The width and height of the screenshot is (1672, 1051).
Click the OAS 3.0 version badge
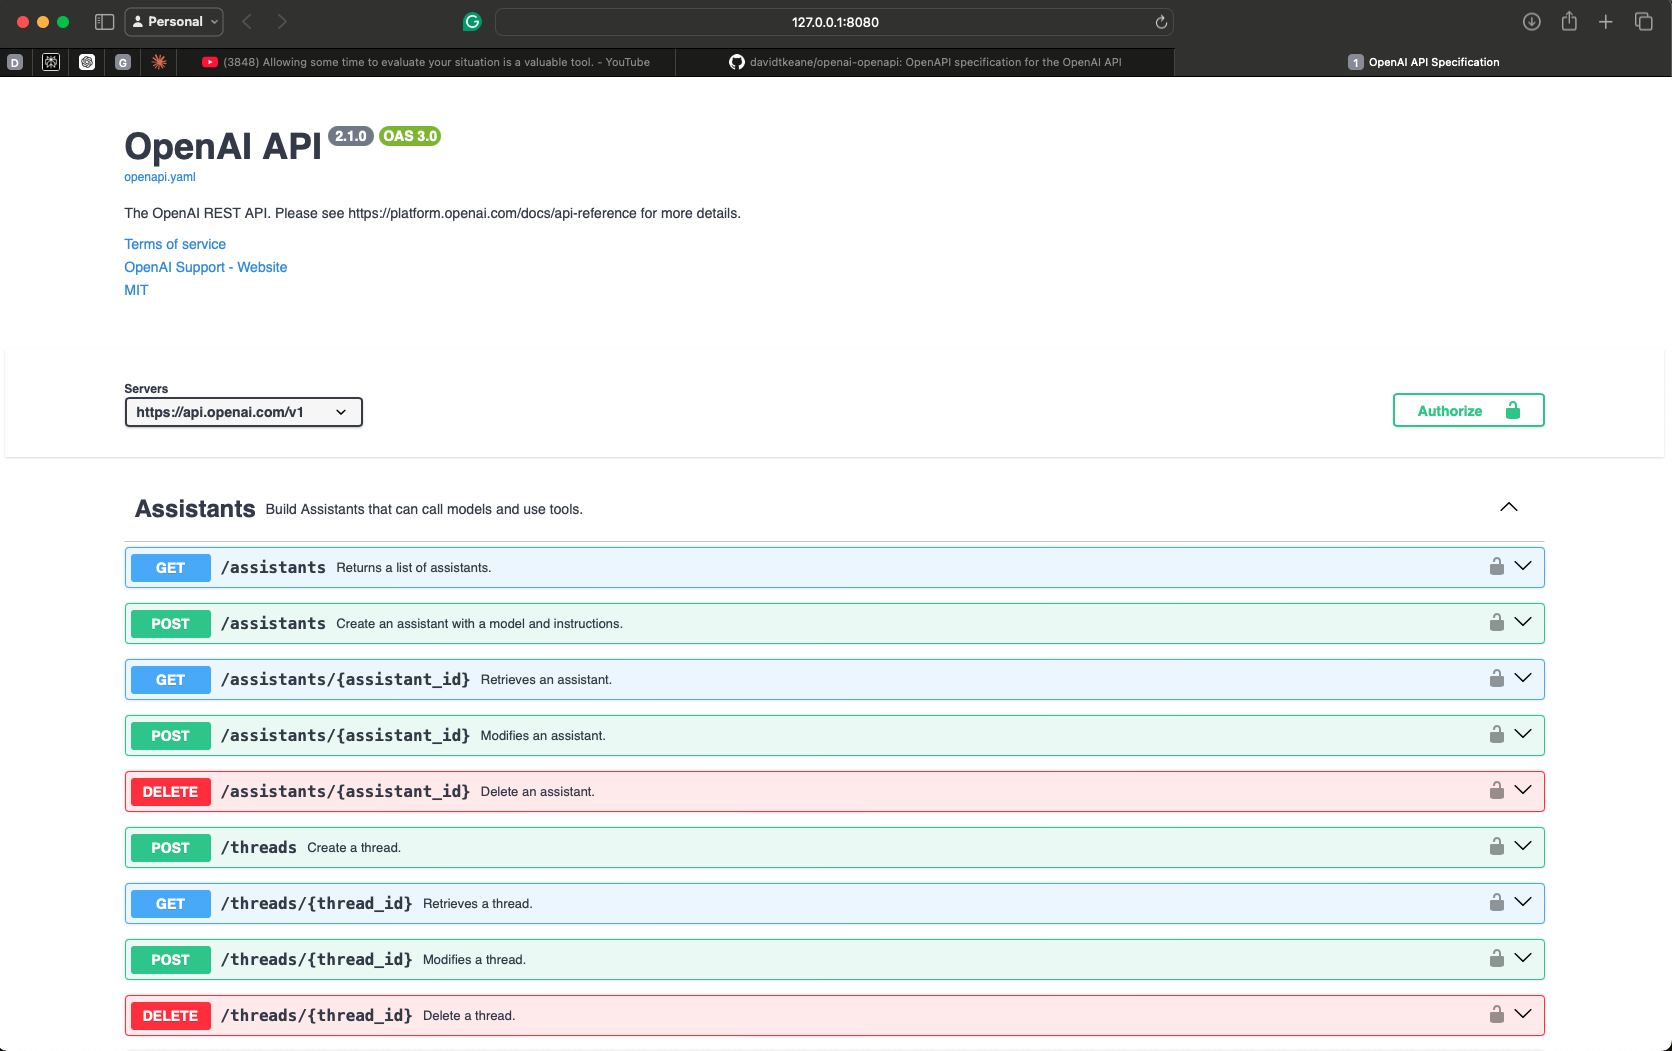pyautogui.click(x=410, y=136)
